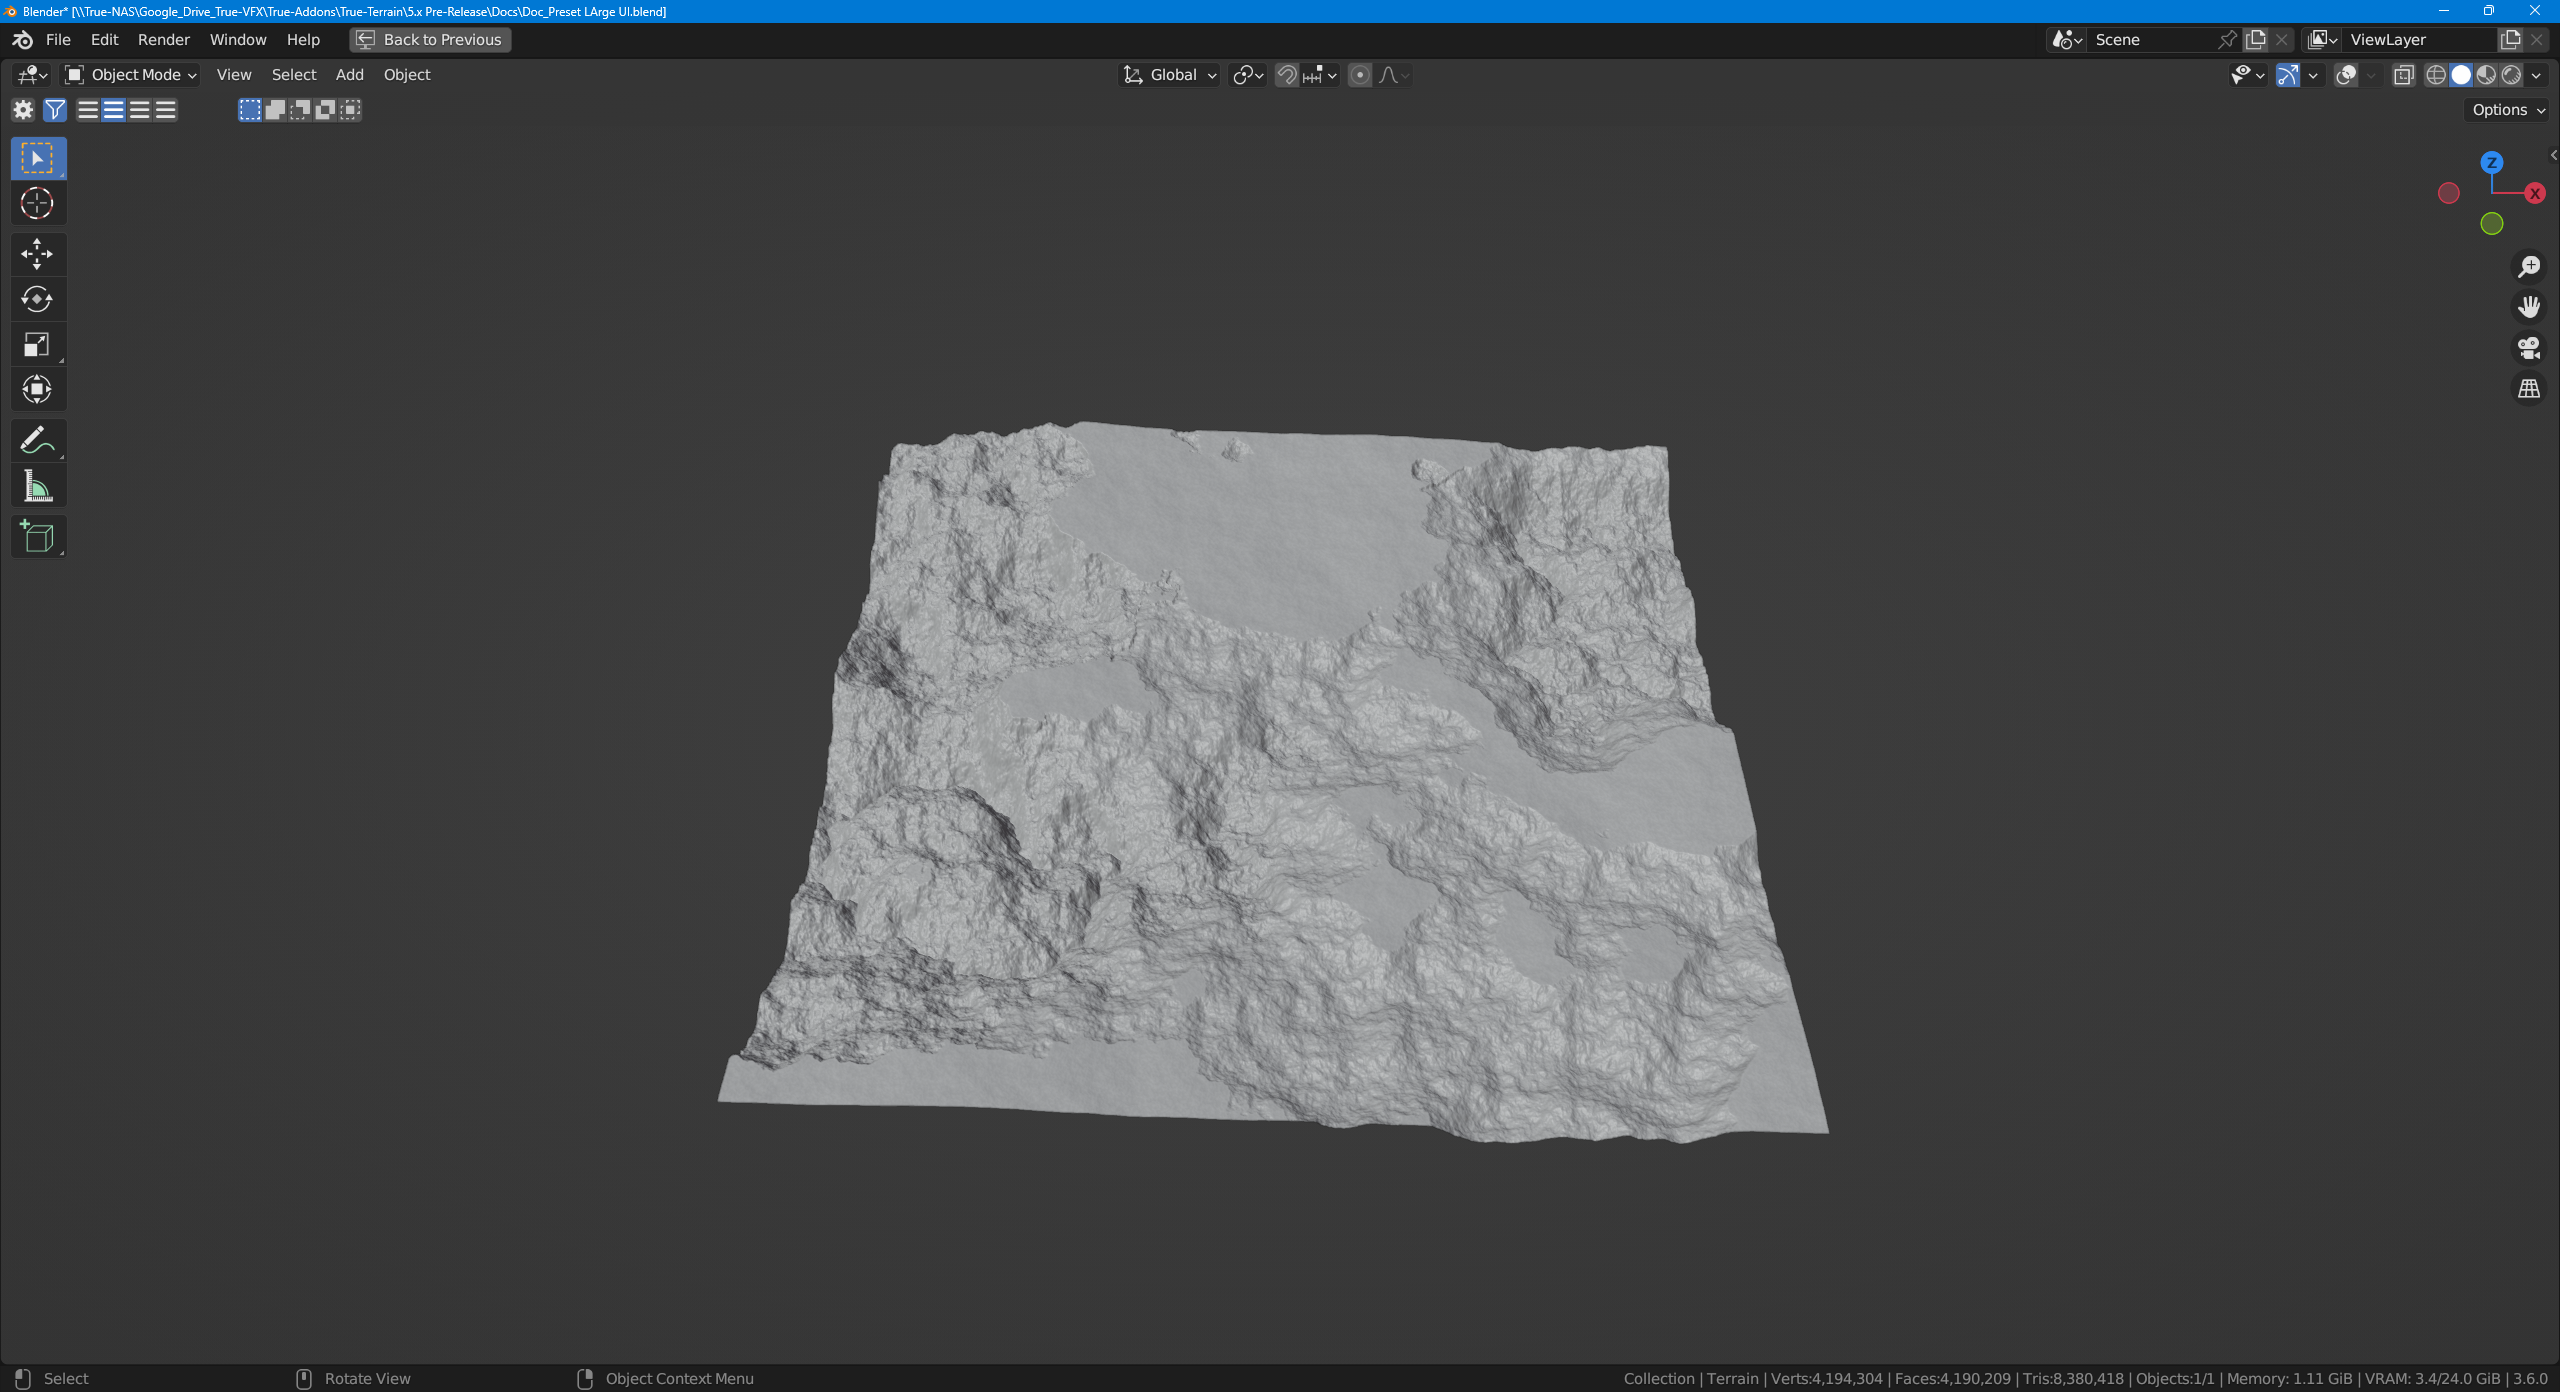Viewport: 2560px width, 1392px height.
Task: Click the Add Cube tool
Action: coord(37,537)
